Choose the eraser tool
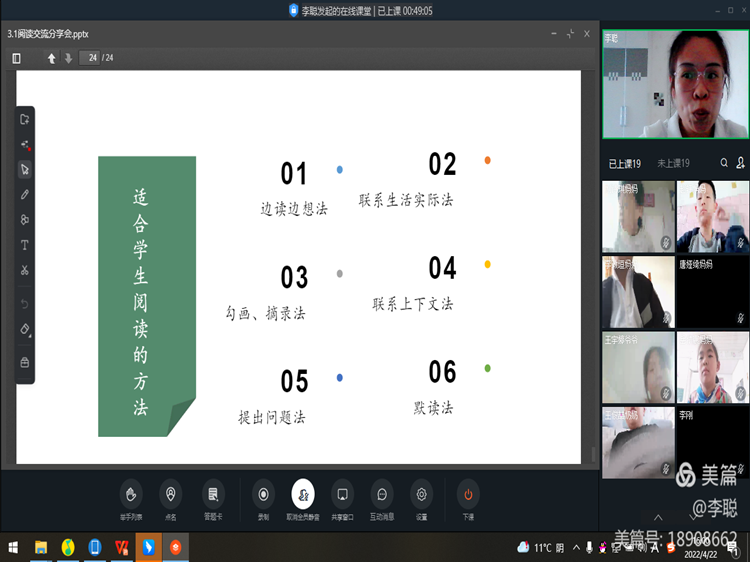 pos(25,329)
